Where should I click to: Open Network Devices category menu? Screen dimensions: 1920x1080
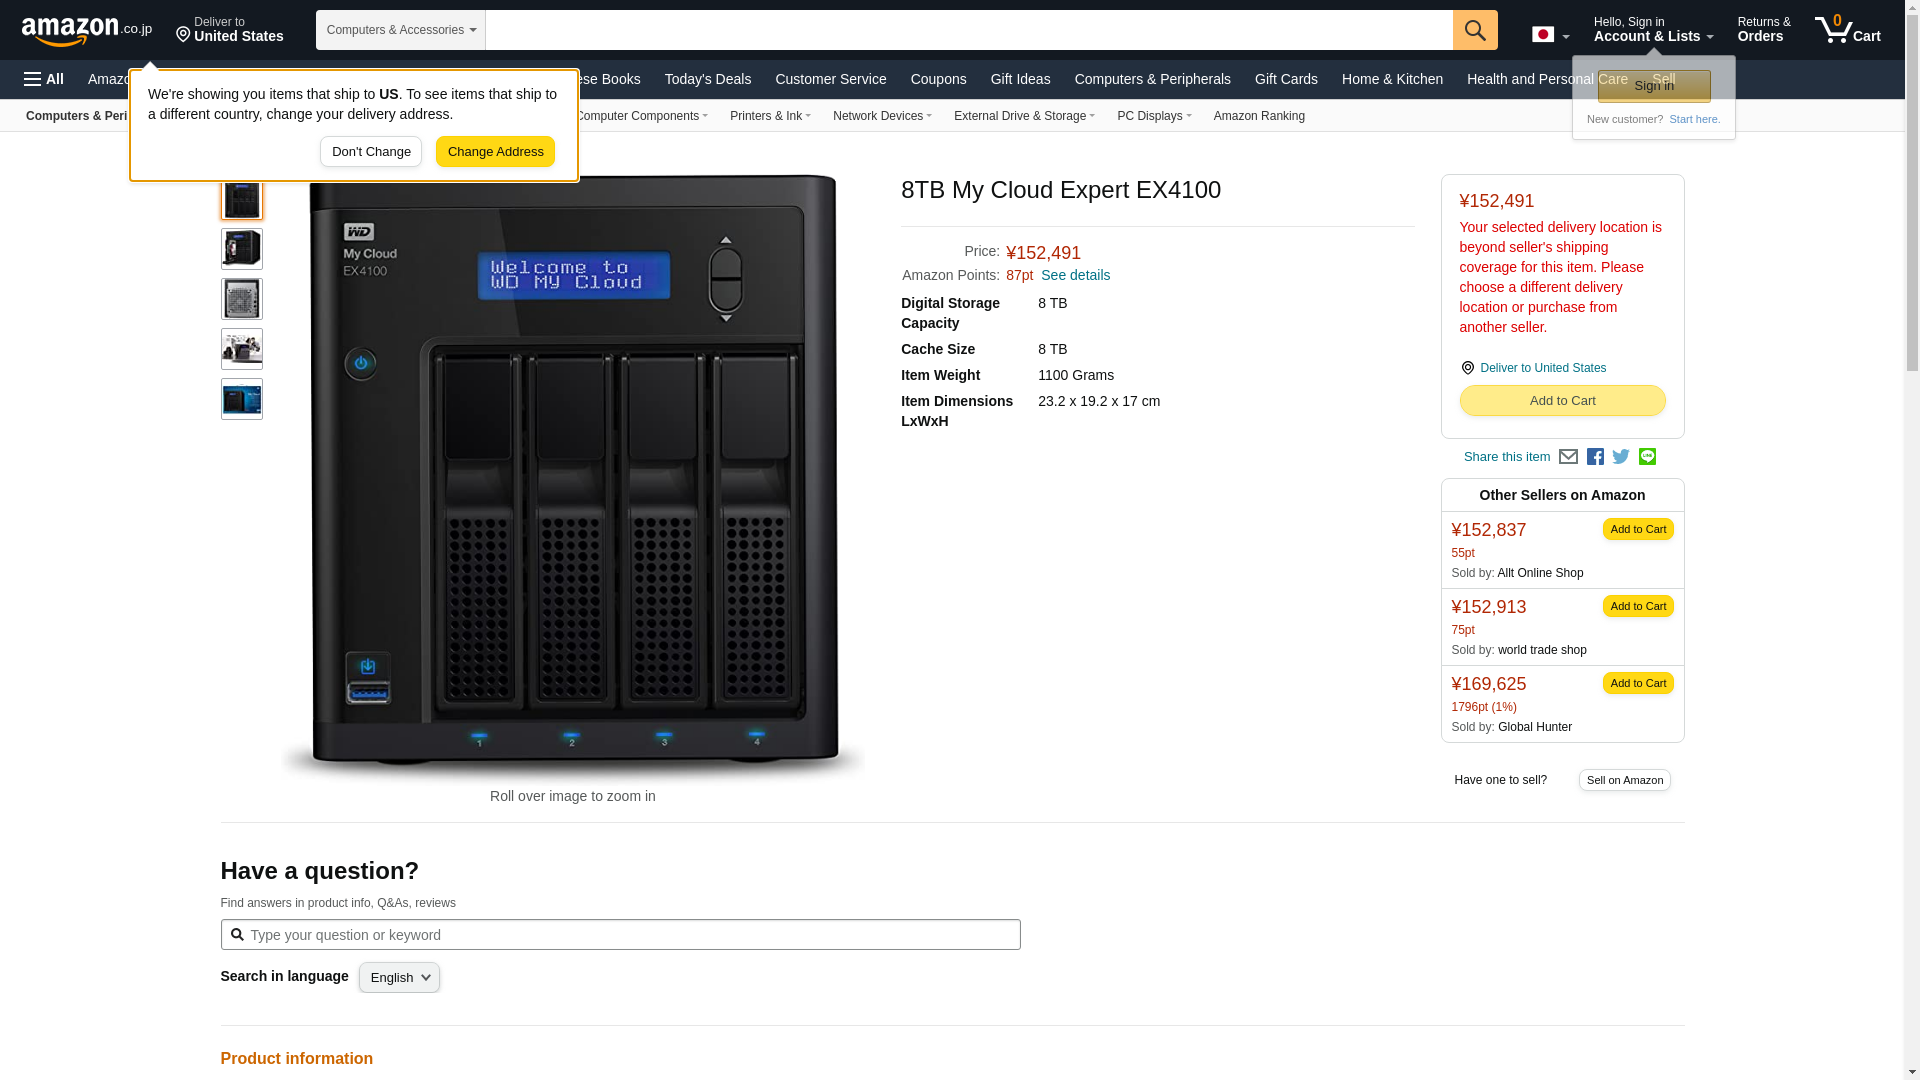point(881,116)
